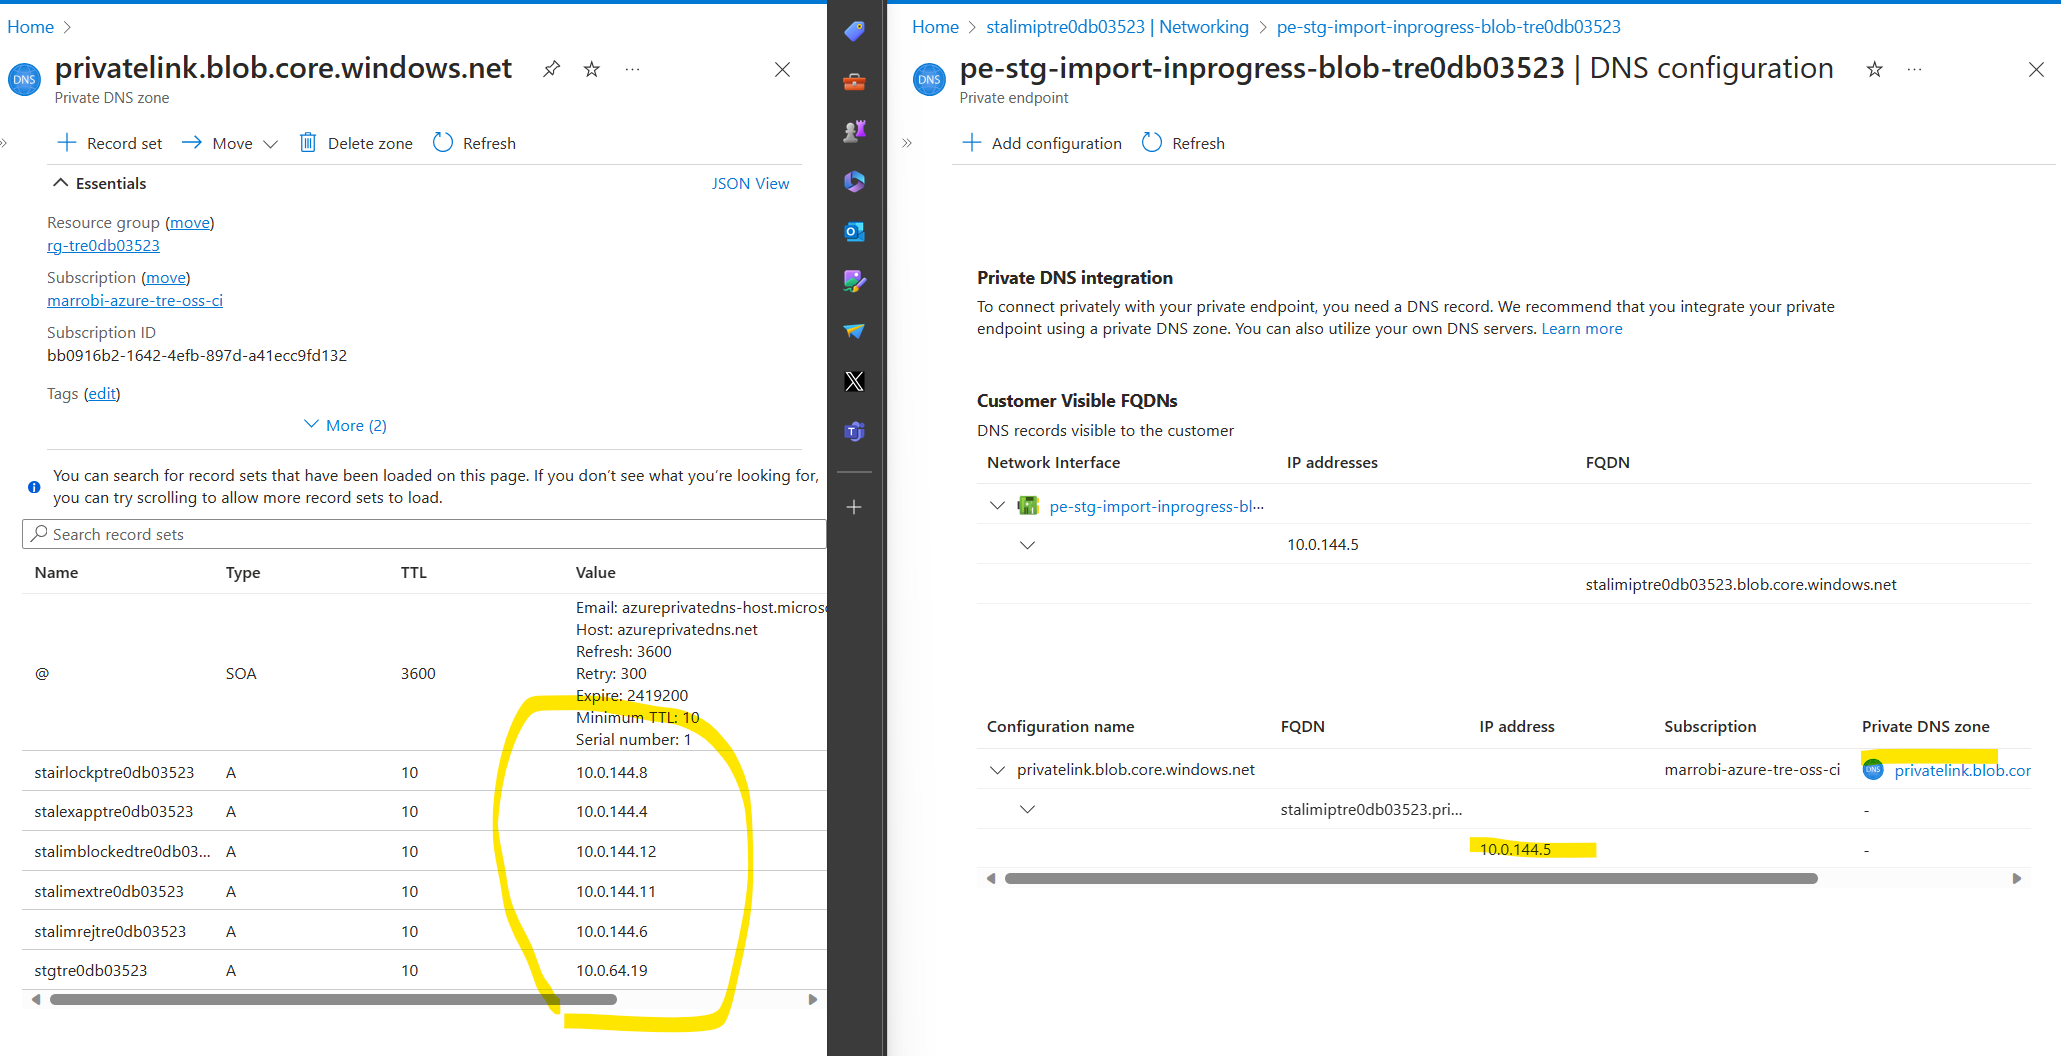Open Shopping from the Edge sidebar
Screen dimensions: 2061x1056
point(854,31)
